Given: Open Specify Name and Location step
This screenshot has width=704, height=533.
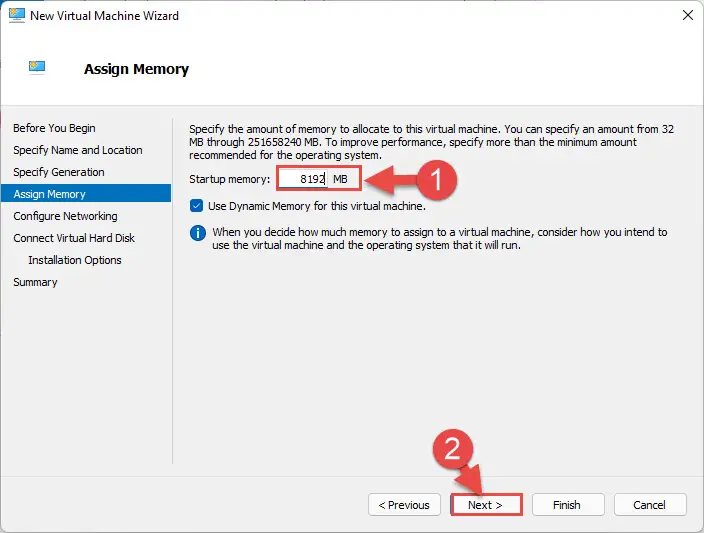Looking at the screenshot, I should point(78,150).
